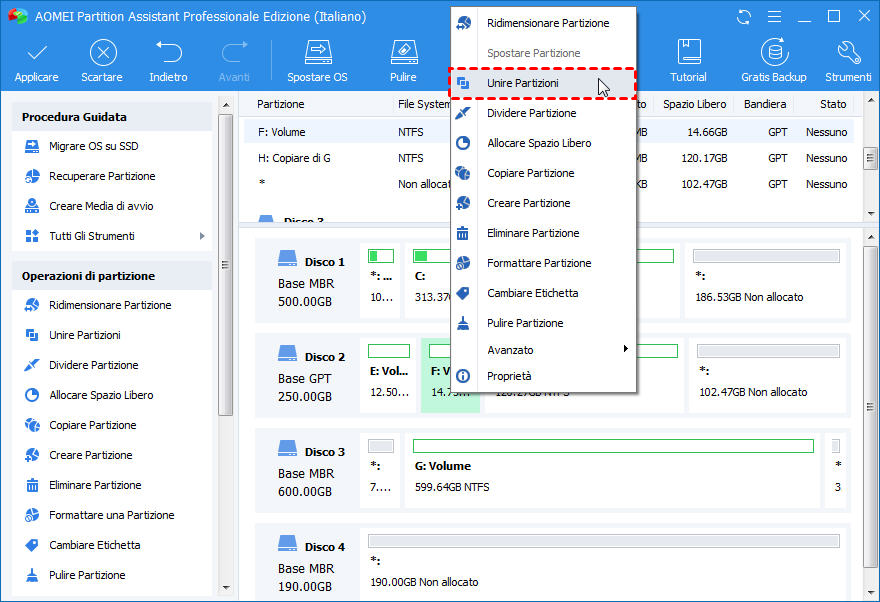Open the hamburger menu in title bar
Screen dimensions: 880x602
pyautogui.click(x=774, y=17)
